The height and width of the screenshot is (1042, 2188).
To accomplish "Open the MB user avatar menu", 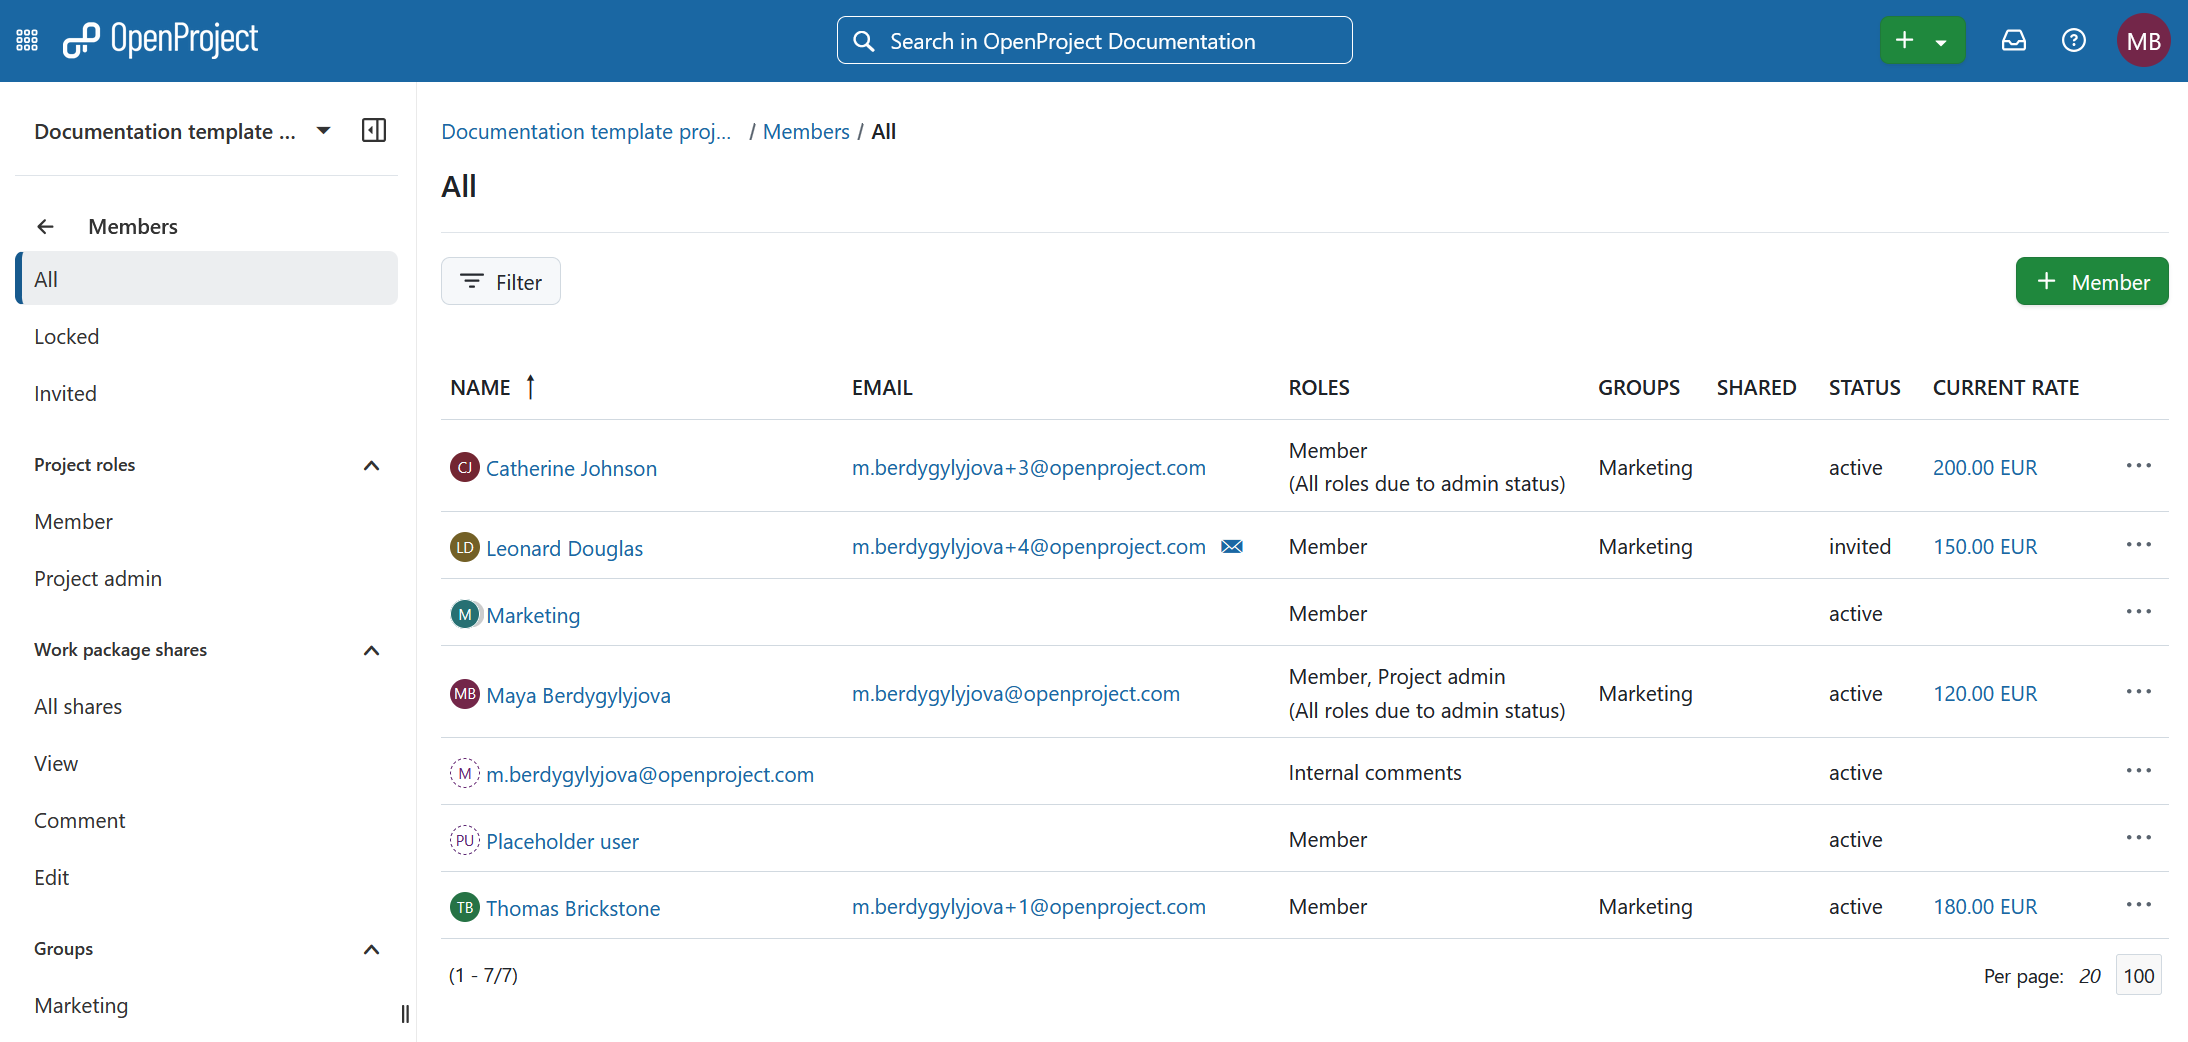I will click(2143, 40).
